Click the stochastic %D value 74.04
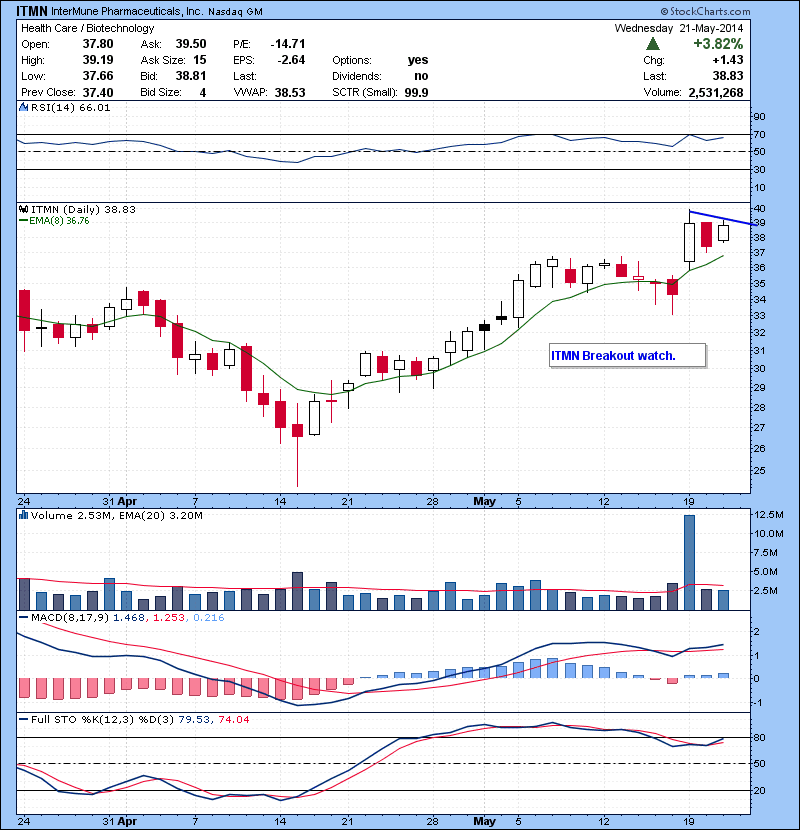The image size is (800, 830). tap(233, 719)
